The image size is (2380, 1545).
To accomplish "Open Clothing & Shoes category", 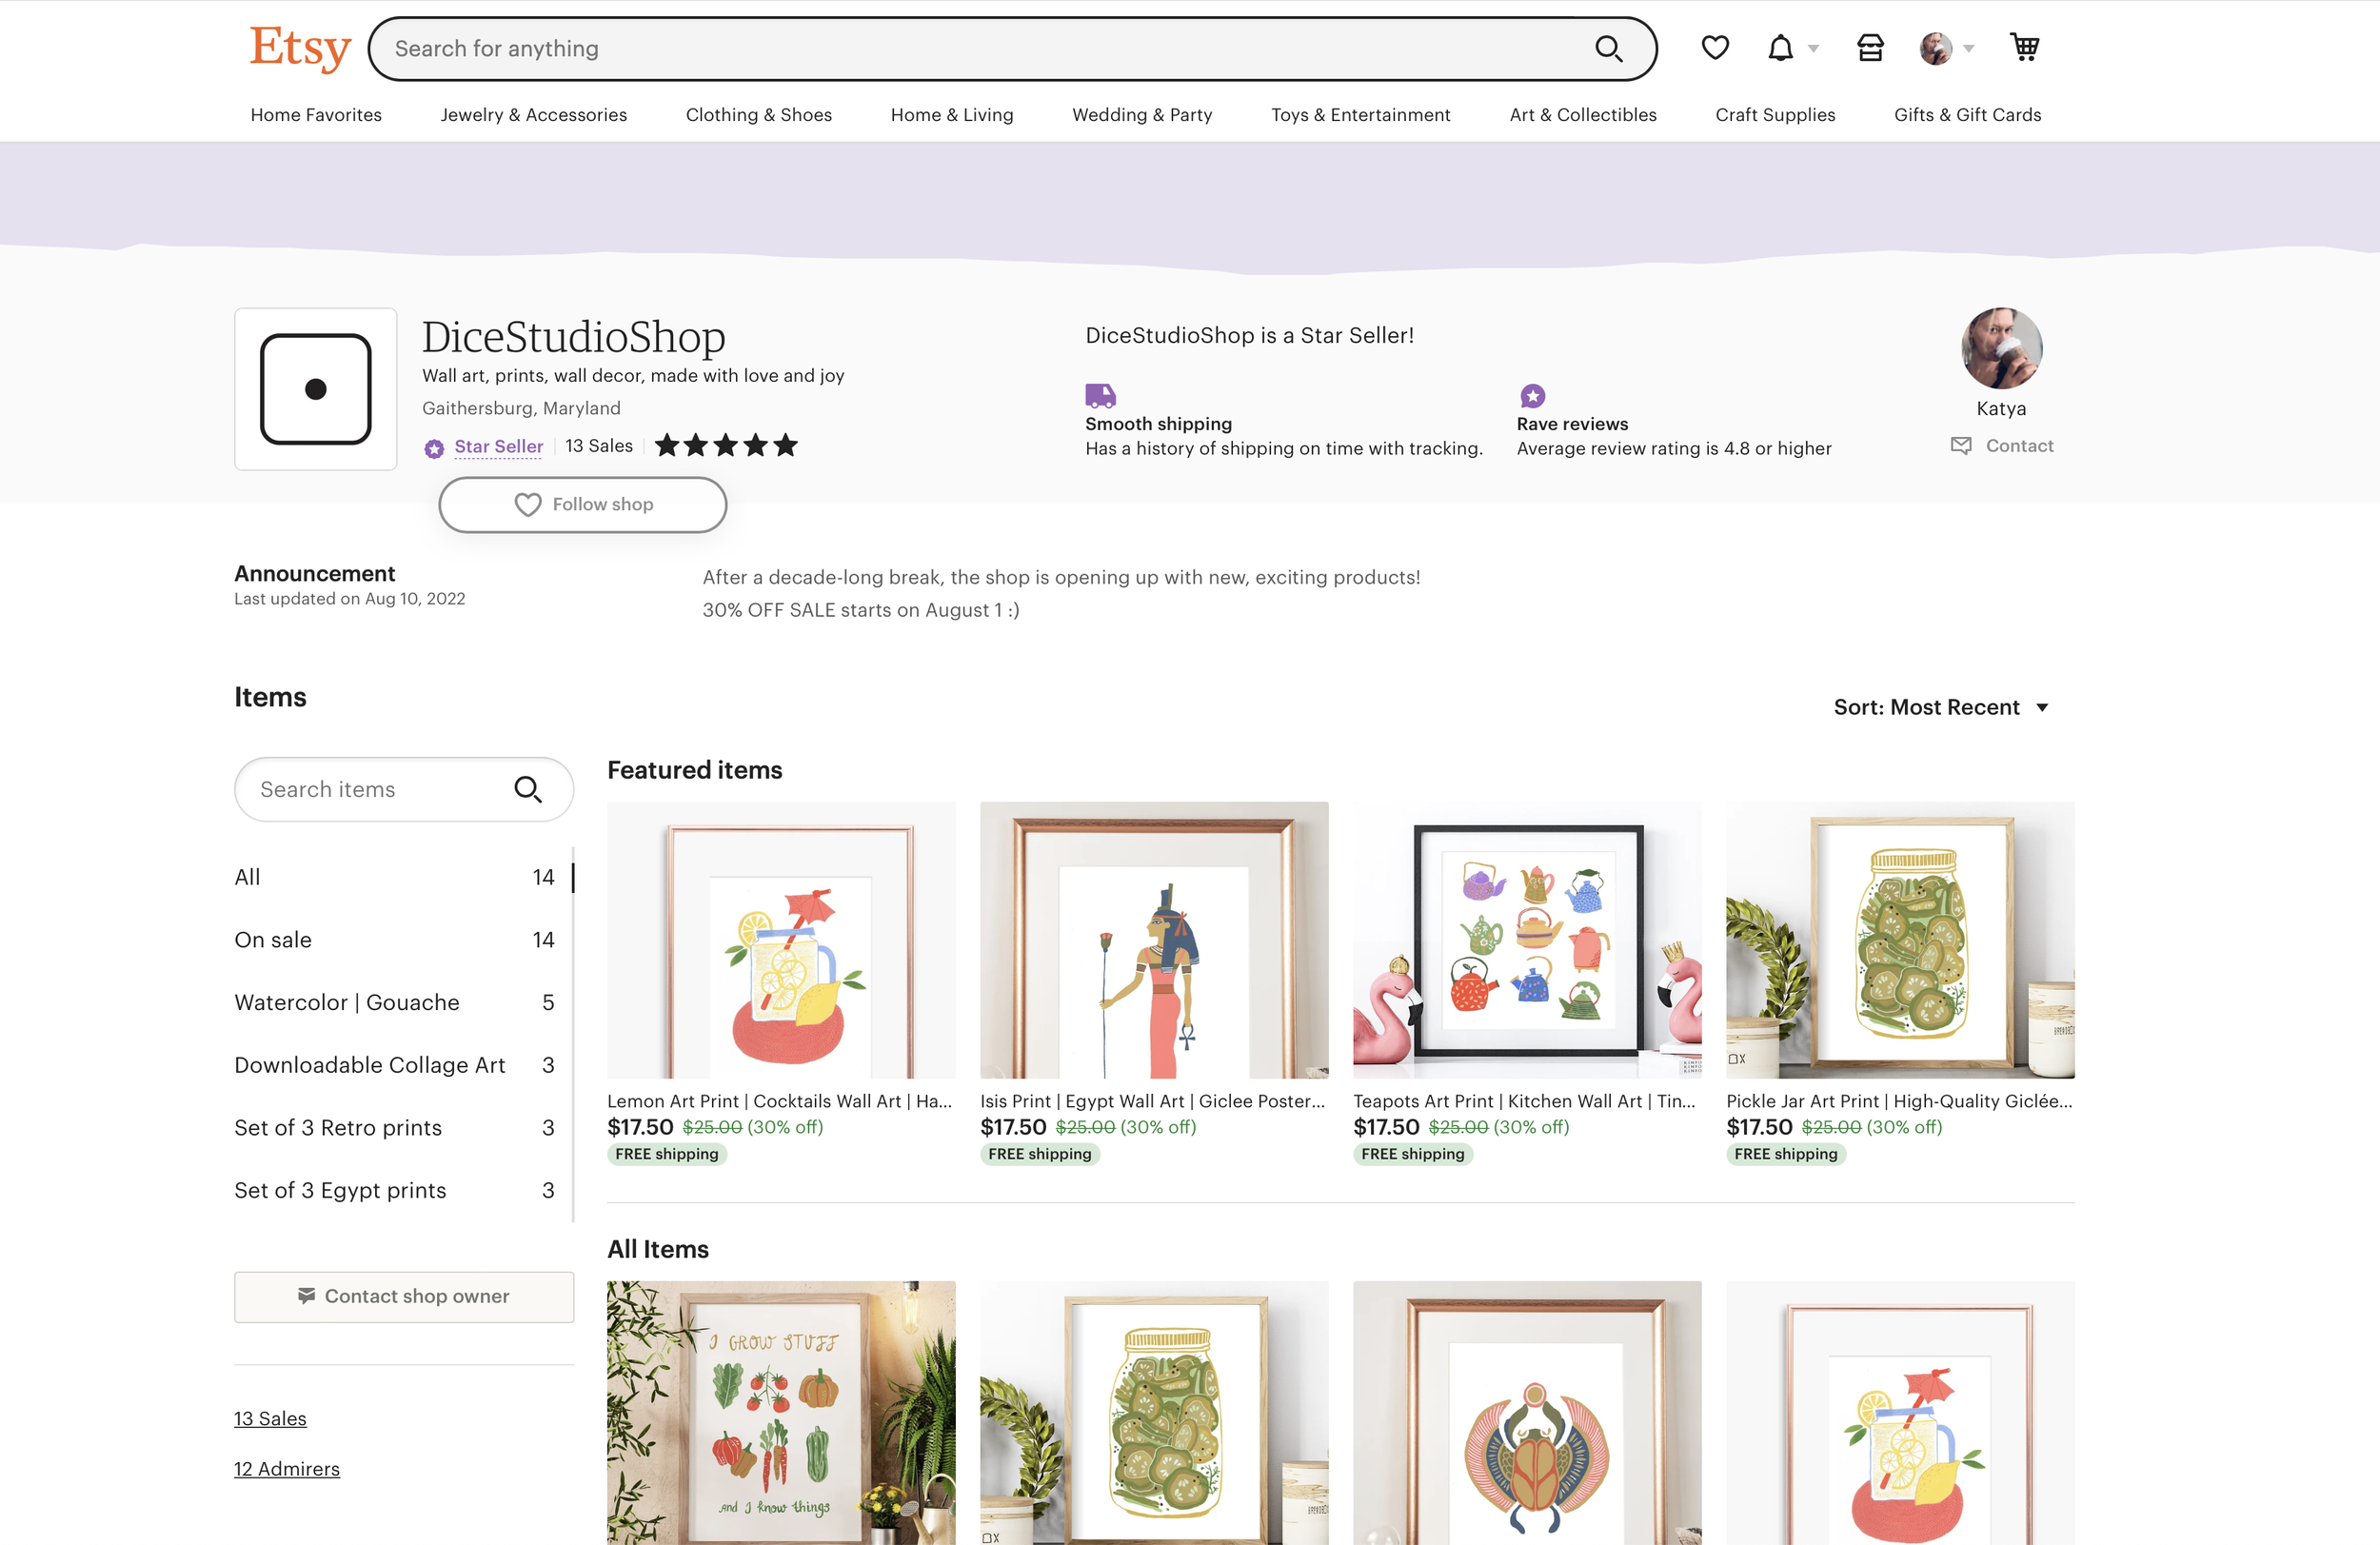I will click(x=758, y=115).
